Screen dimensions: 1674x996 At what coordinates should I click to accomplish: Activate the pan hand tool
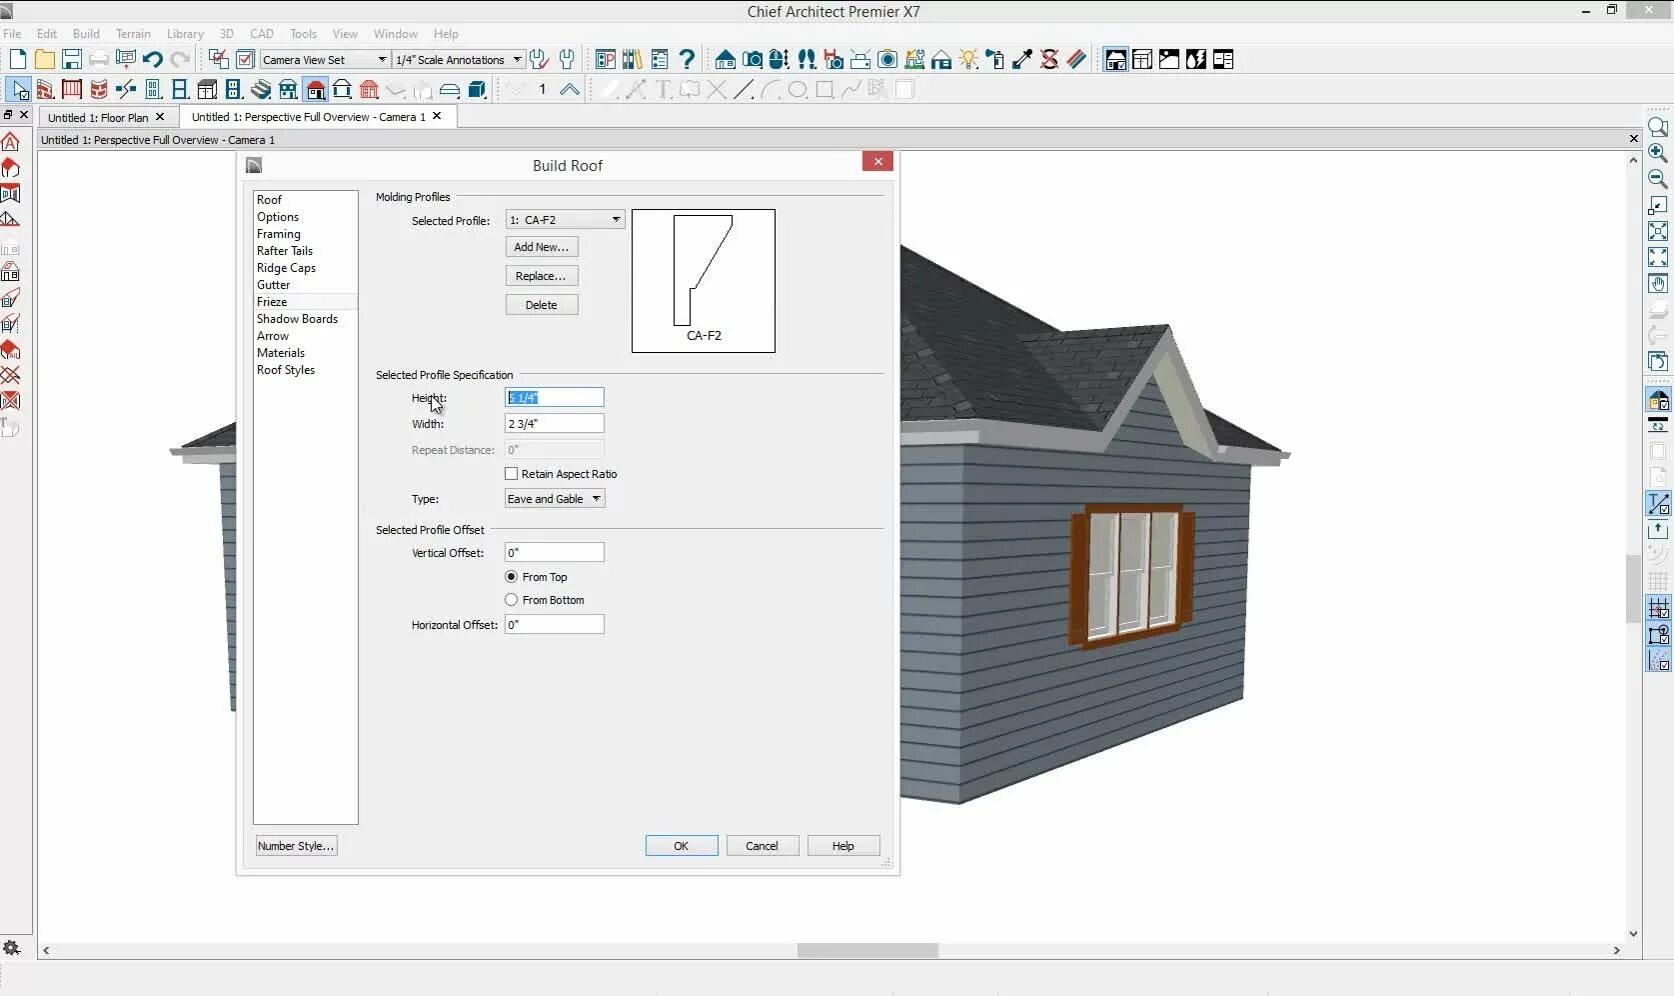click(1658, 284)
